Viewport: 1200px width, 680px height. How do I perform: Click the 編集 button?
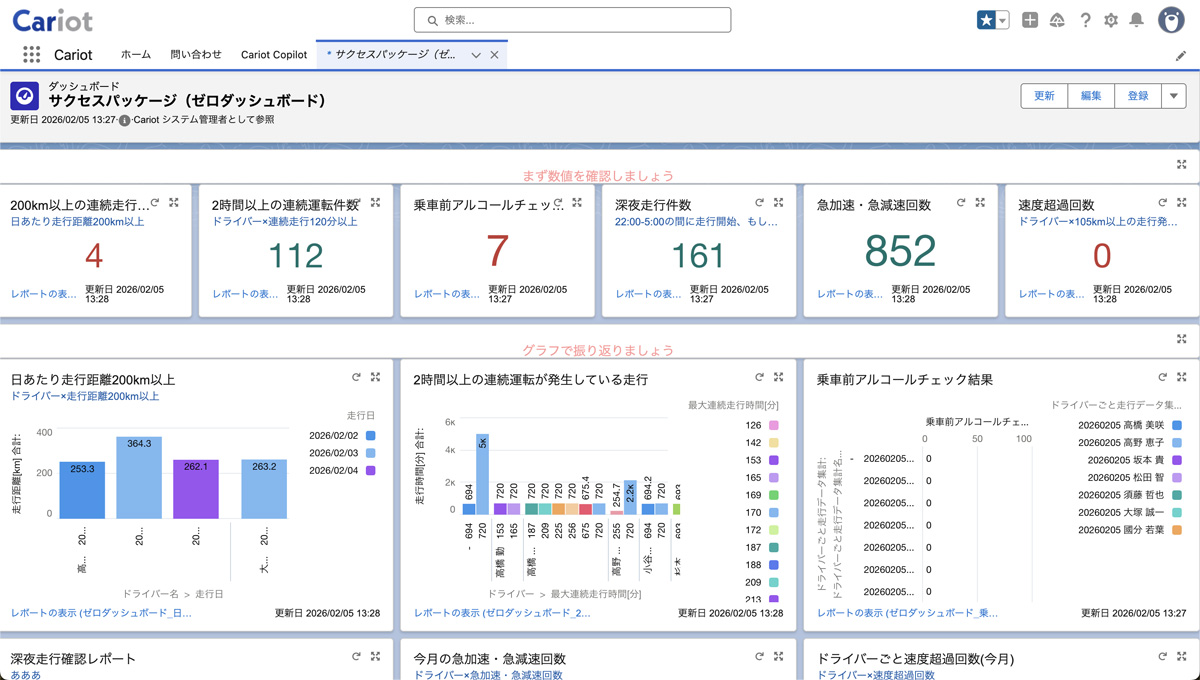tap(1091, 96)
